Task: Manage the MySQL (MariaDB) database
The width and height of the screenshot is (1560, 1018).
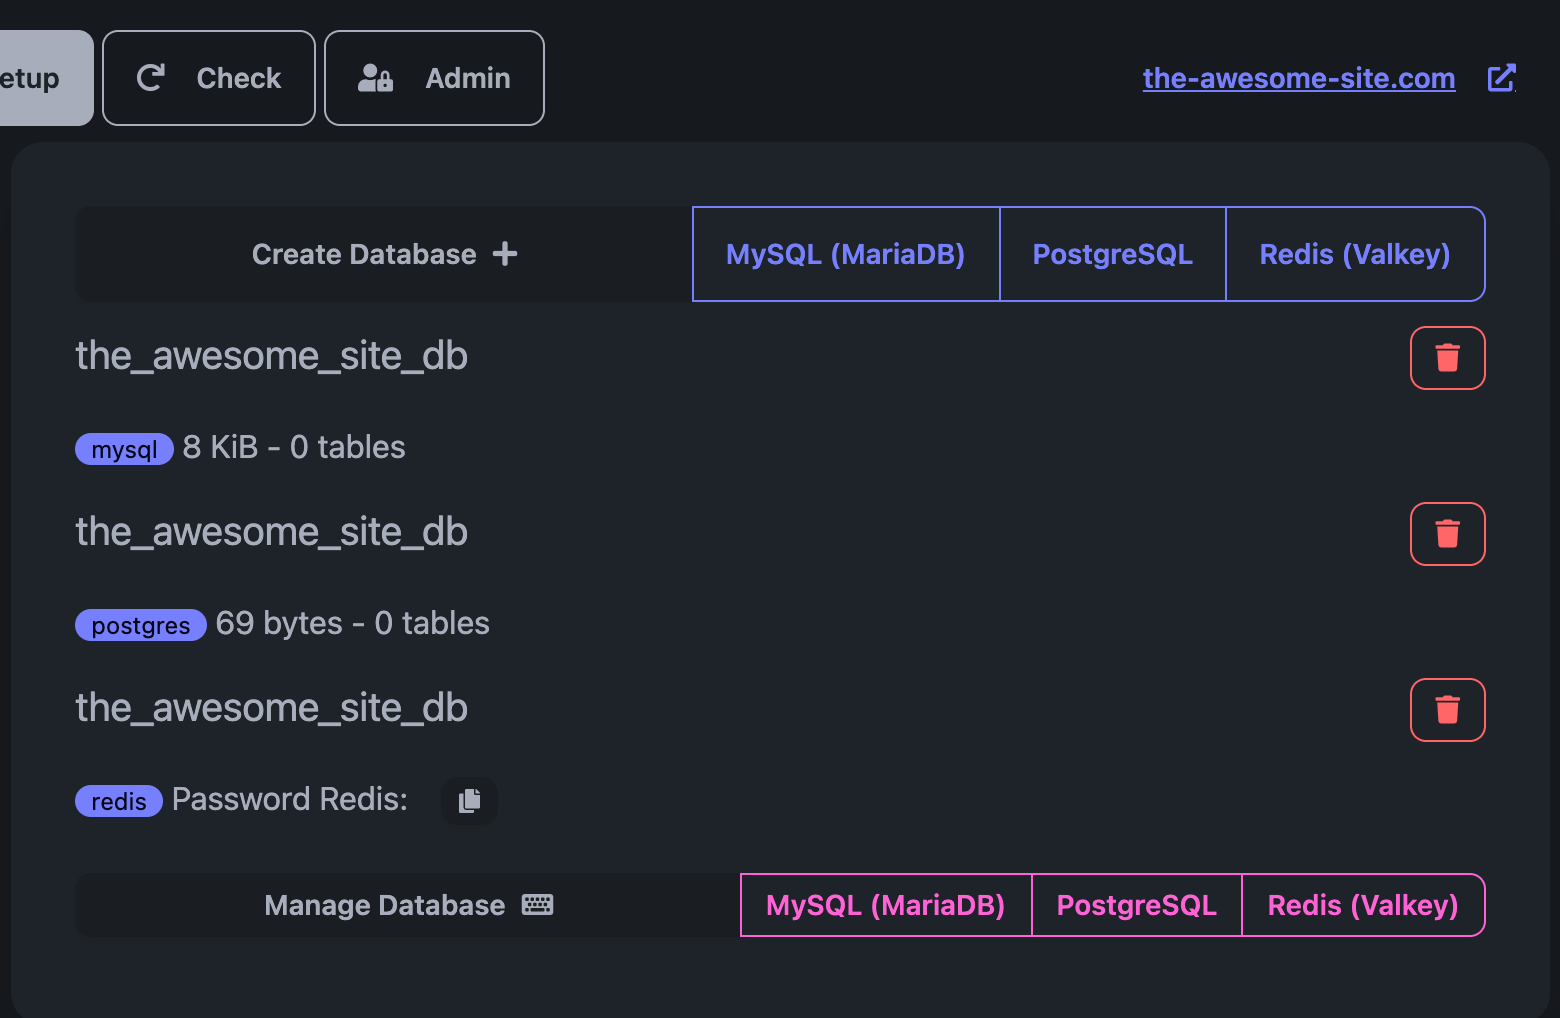Action: tap(885, 905)
